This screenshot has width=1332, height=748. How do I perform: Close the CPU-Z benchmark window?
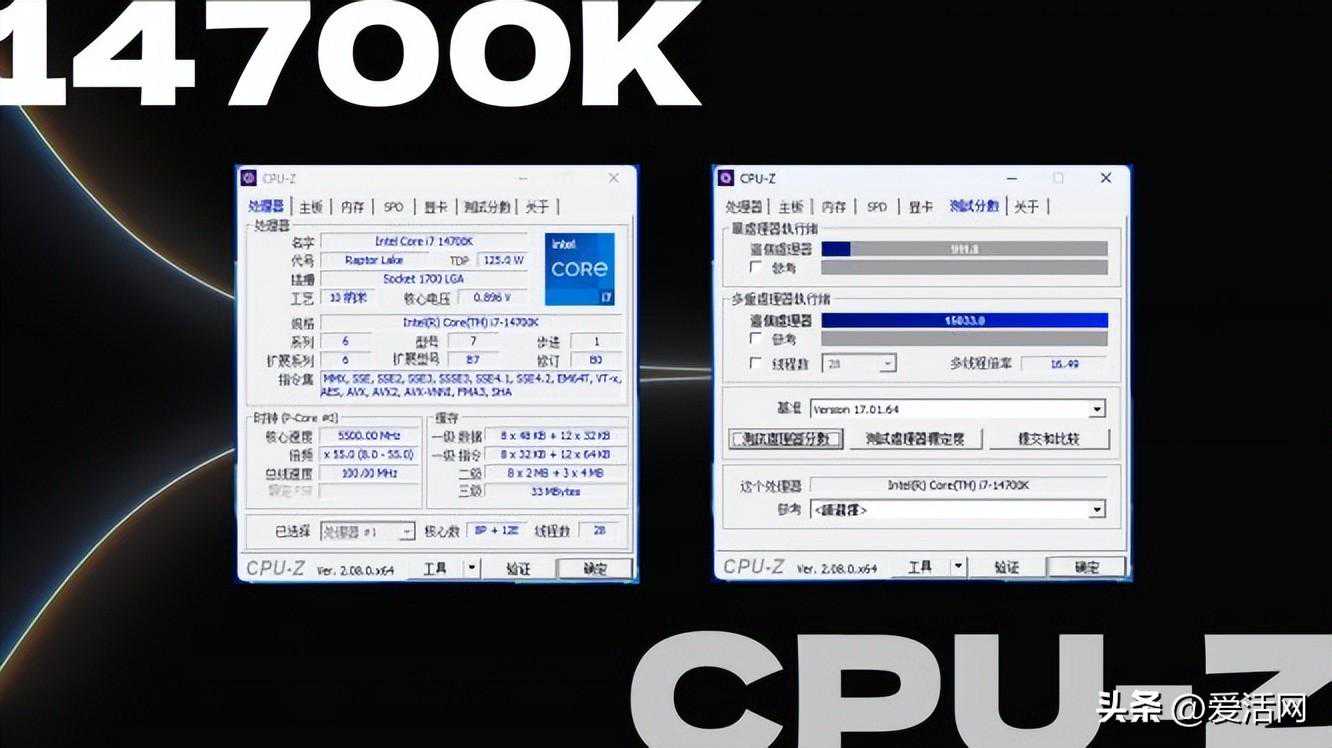point(1105,178)
